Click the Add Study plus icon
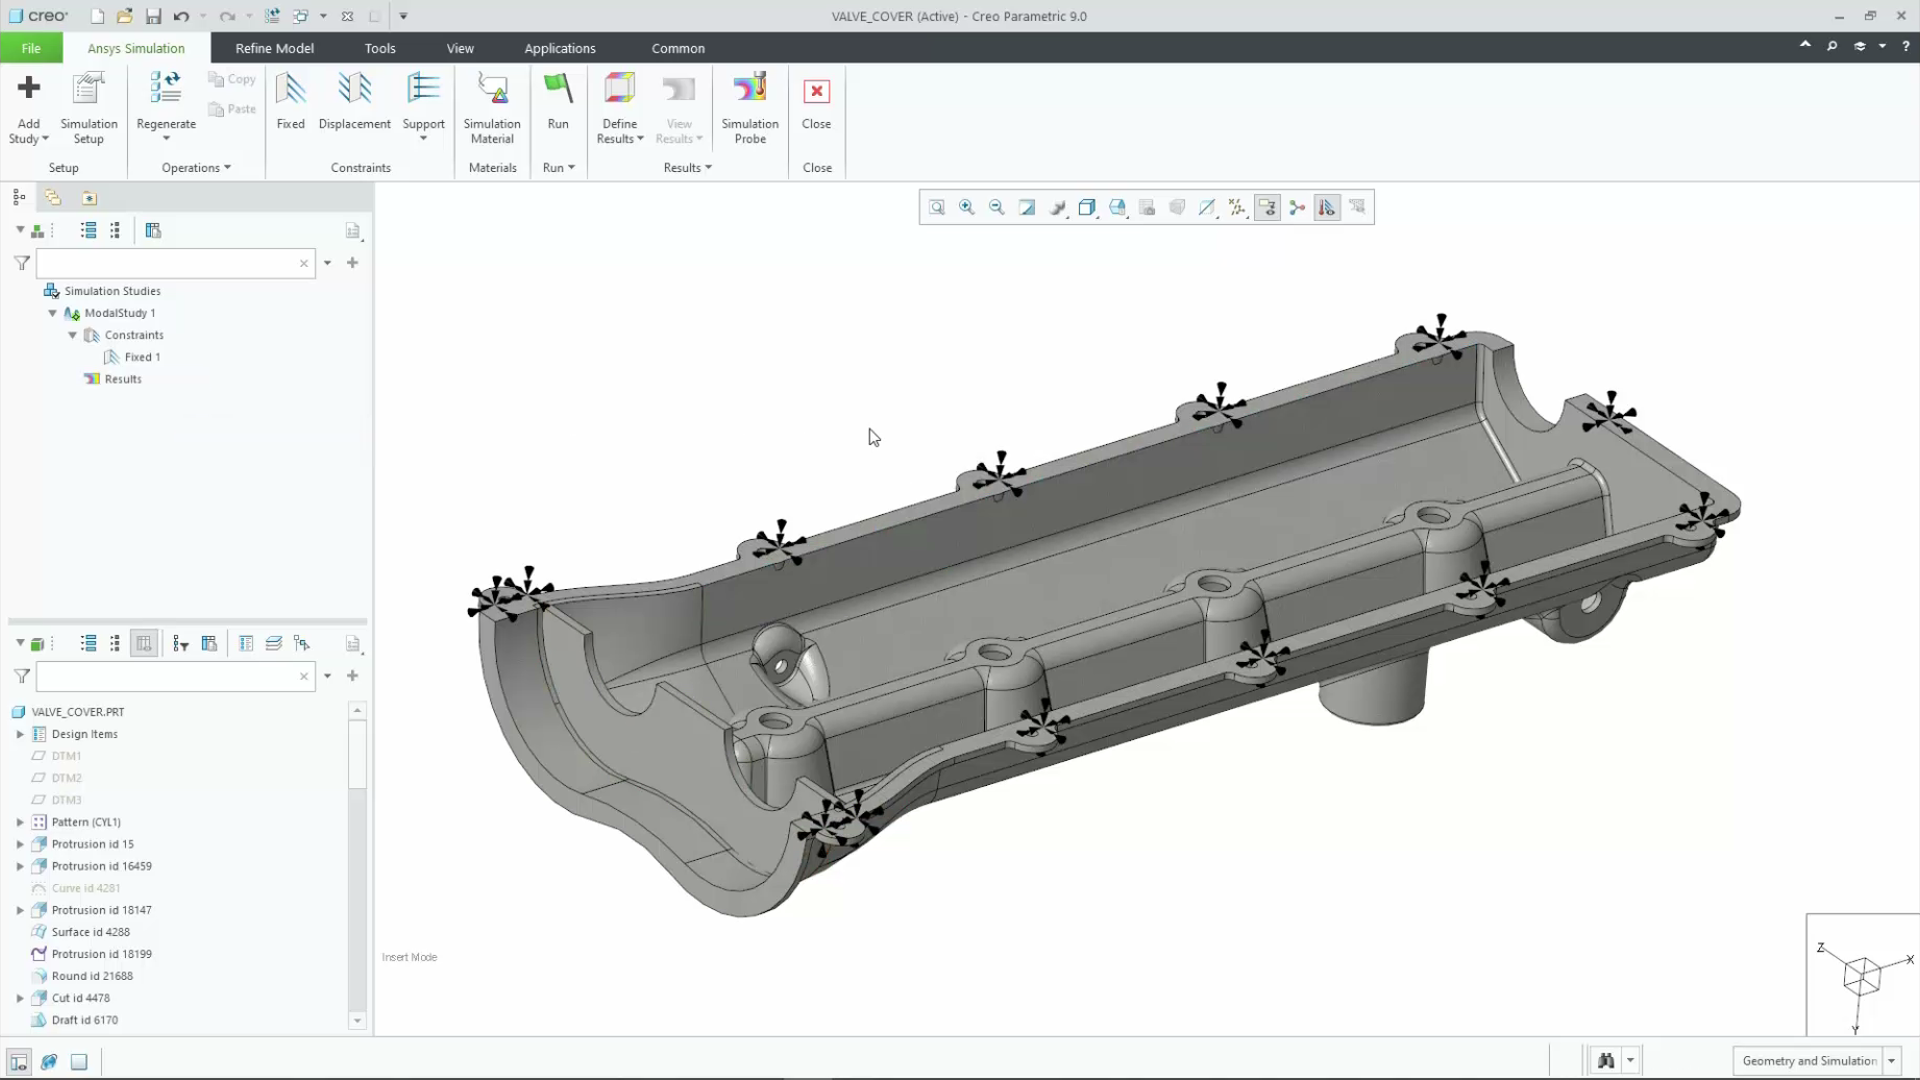Image resolution: width=1920 pixels, height=1080 pixels. [x=28, y=88]
